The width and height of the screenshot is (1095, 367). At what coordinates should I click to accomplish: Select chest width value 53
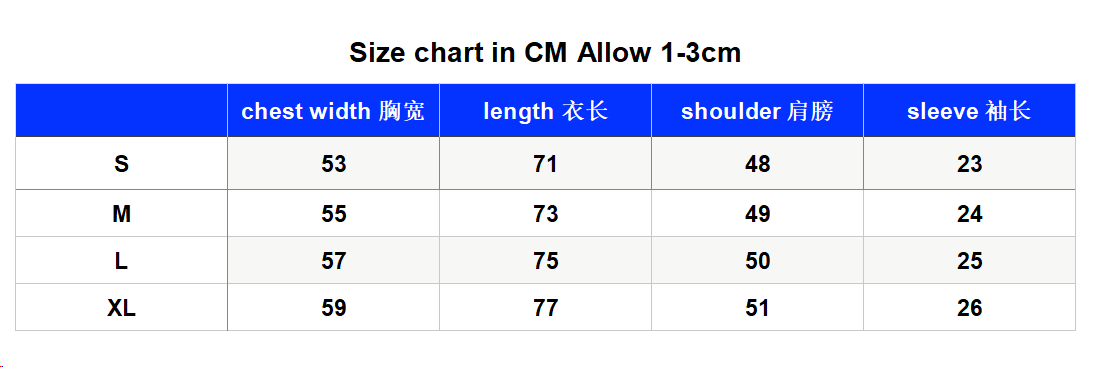point(334,163)
